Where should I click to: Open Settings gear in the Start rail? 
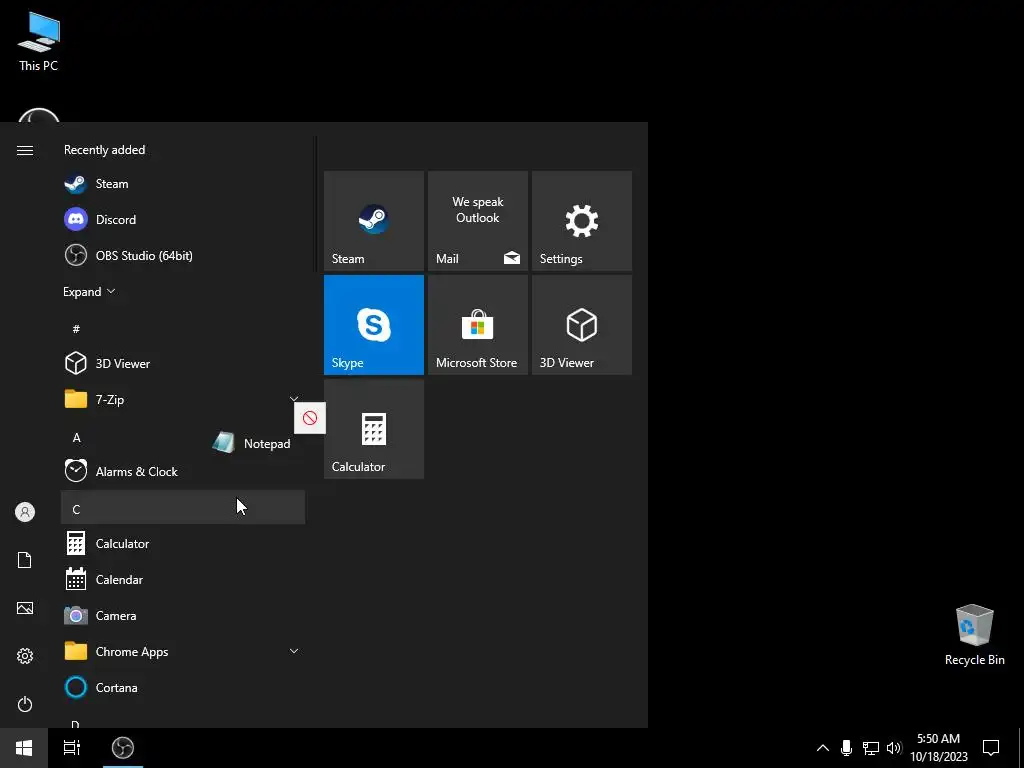(25, 656)
